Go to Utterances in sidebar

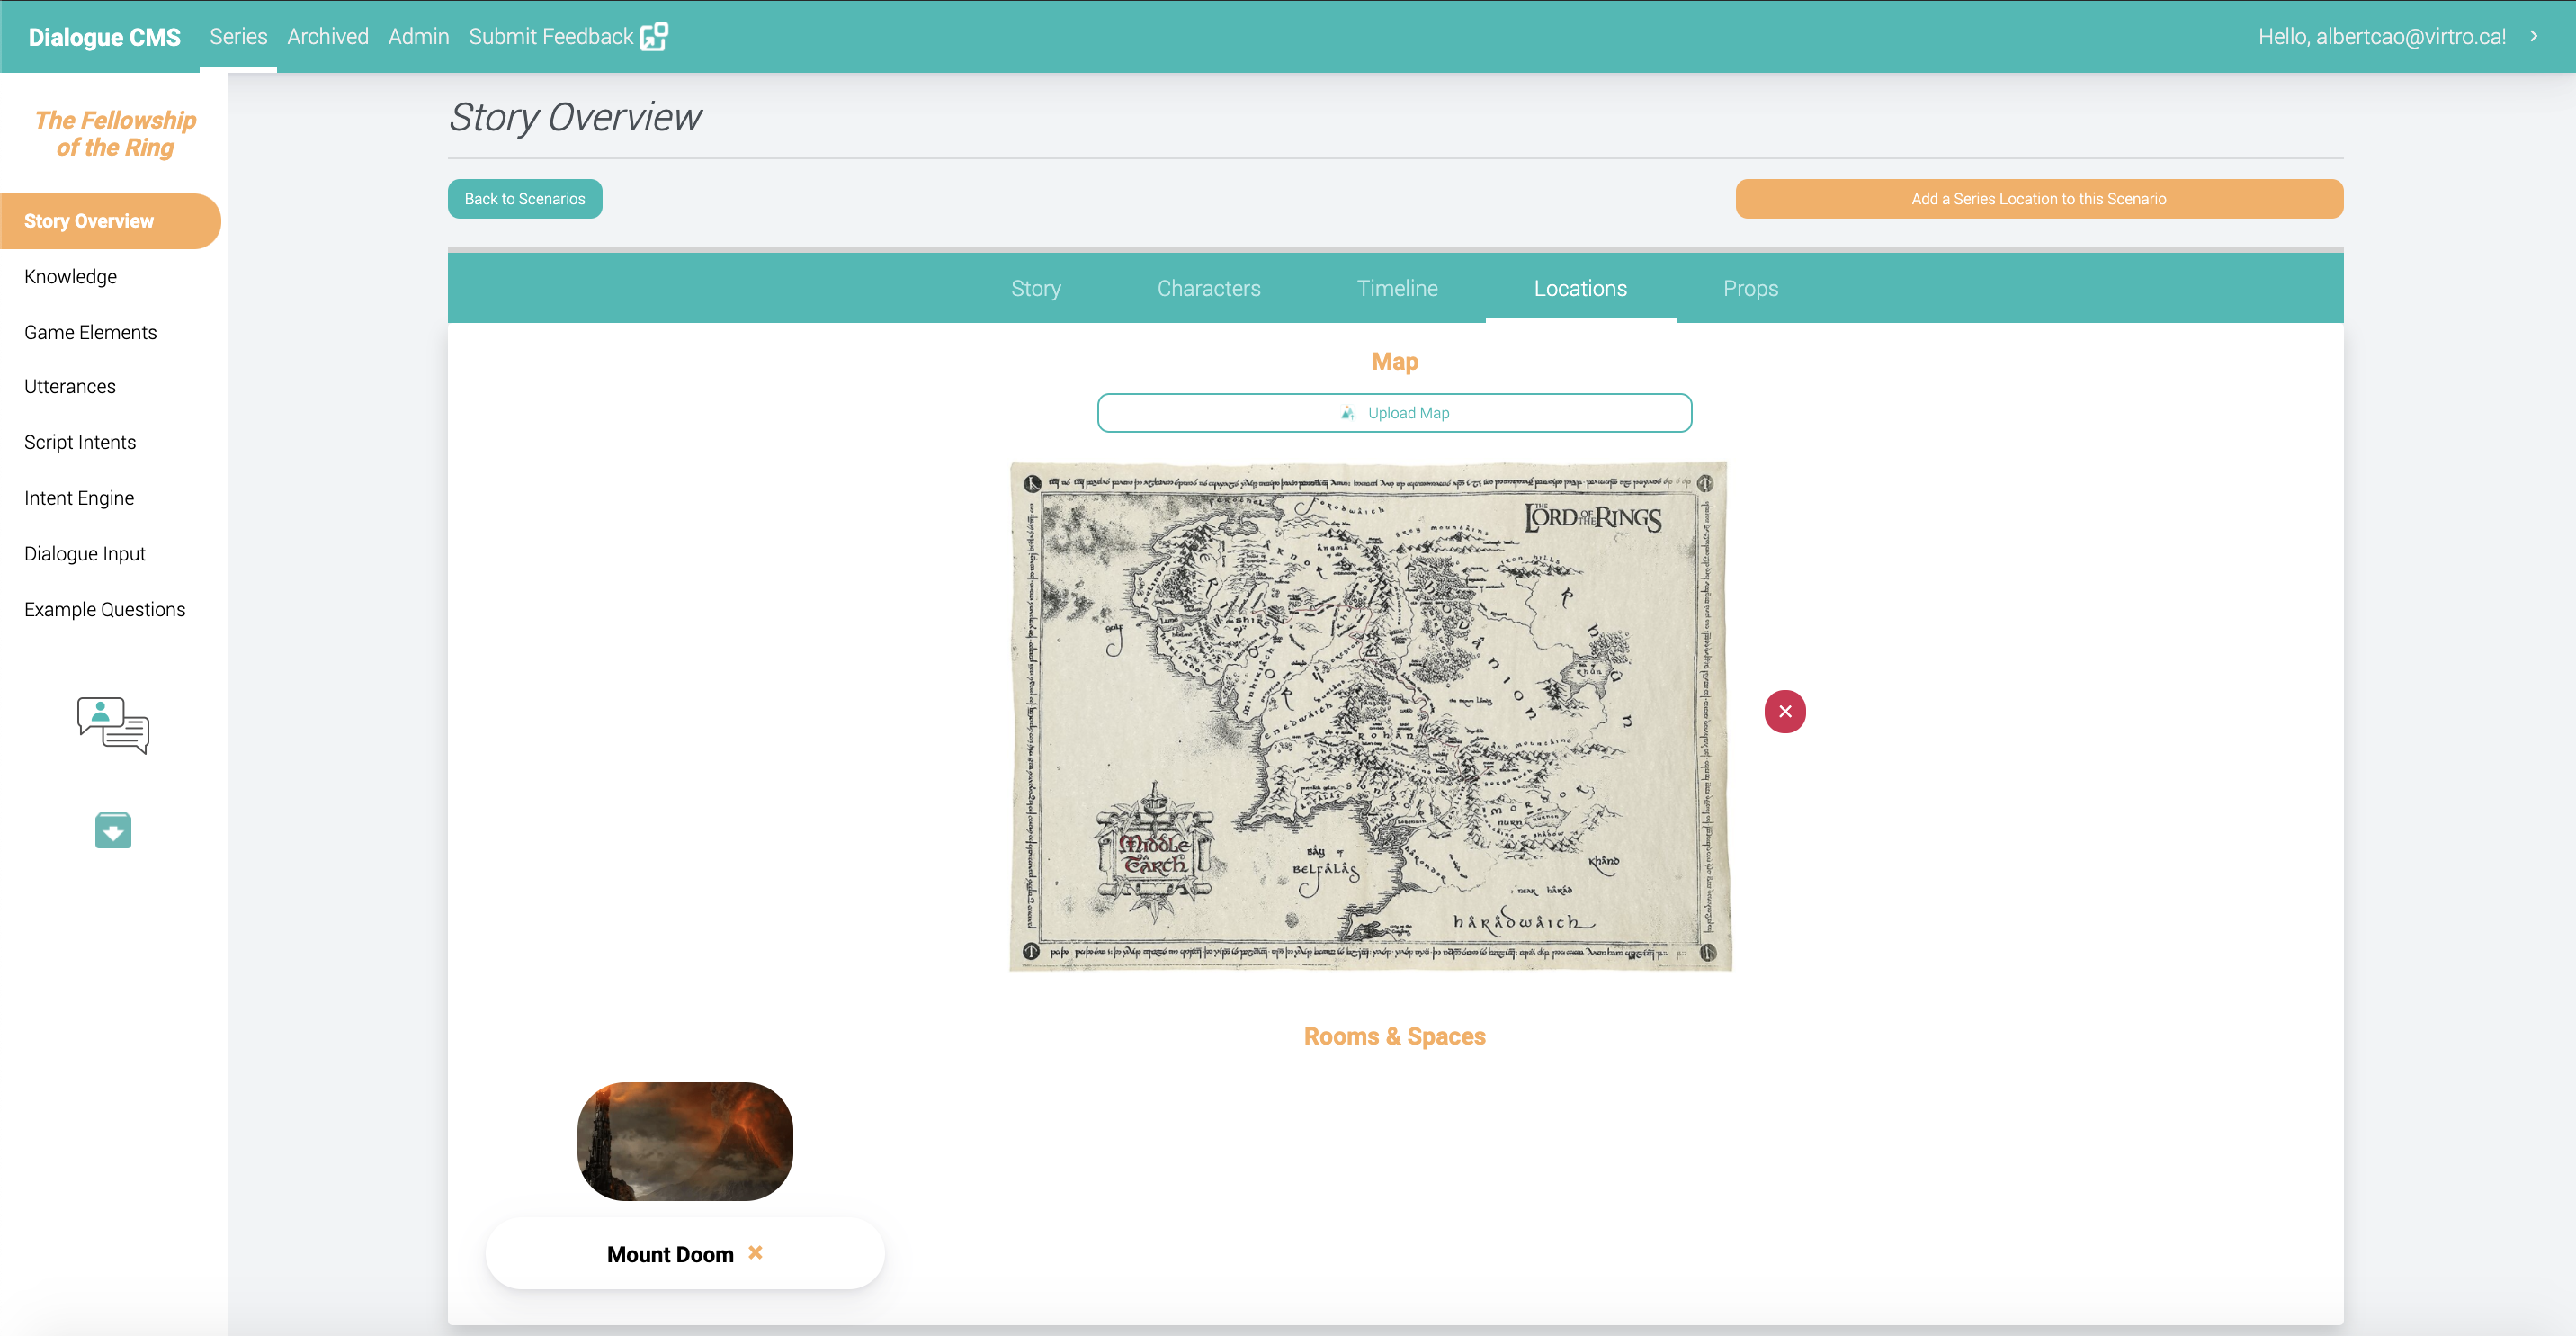(x=70, y=387)
